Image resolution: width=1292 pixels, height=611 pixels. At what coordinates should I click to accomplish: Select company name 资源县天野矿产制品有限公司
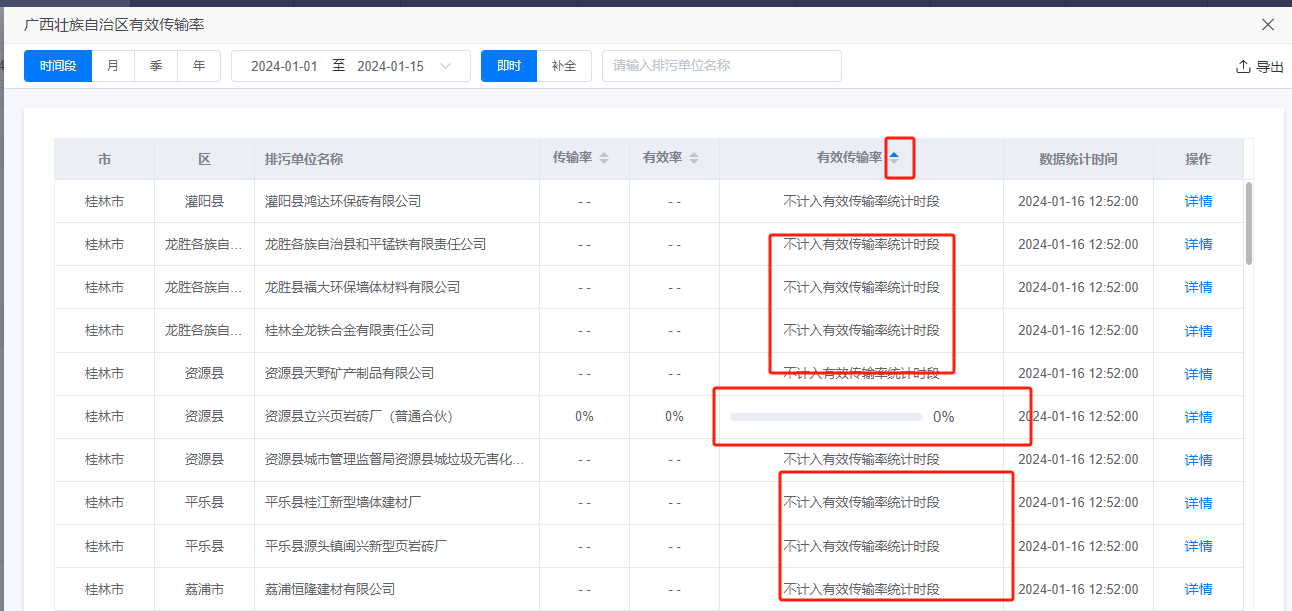[349, 373]
